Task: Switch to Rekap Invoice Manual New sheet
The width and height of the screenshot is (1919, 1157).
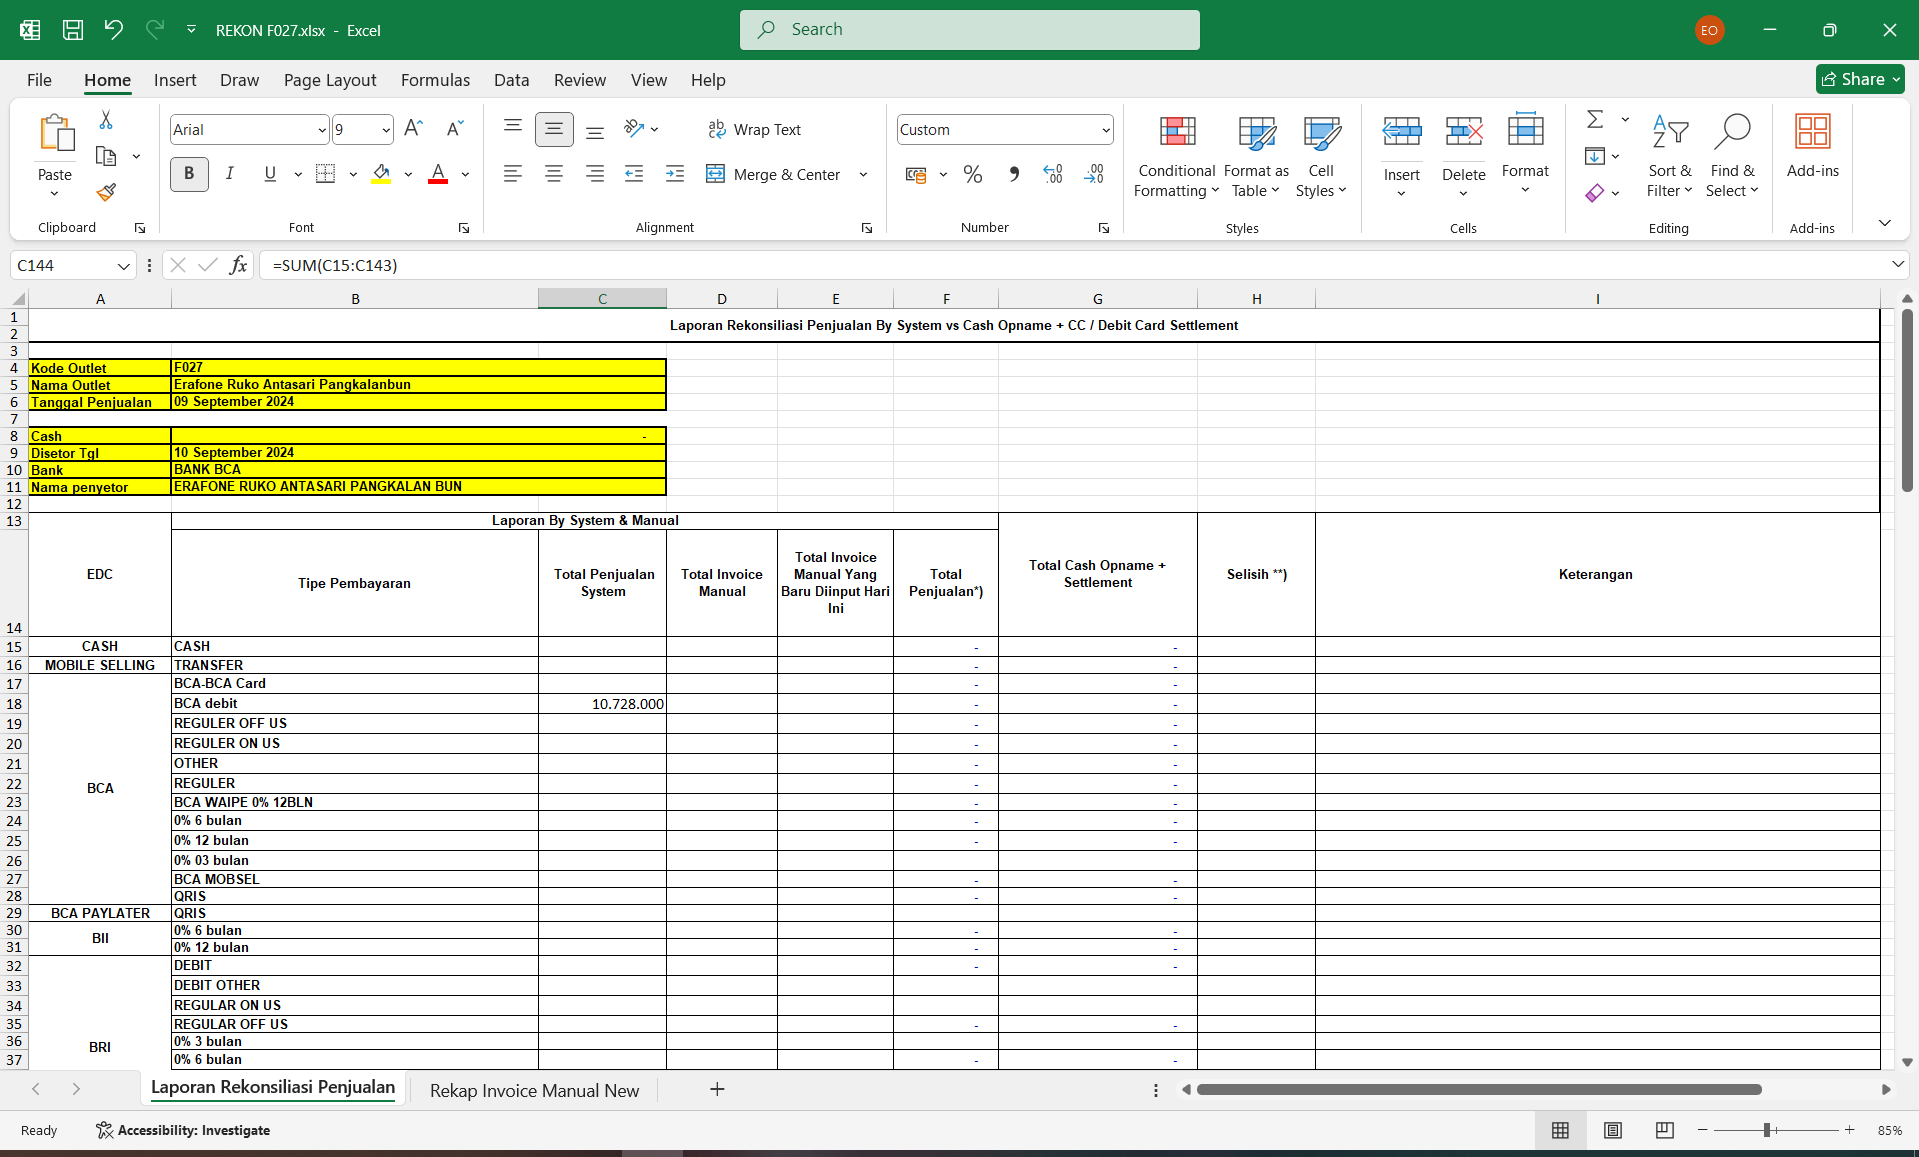Action: (x=534, y=1090)
